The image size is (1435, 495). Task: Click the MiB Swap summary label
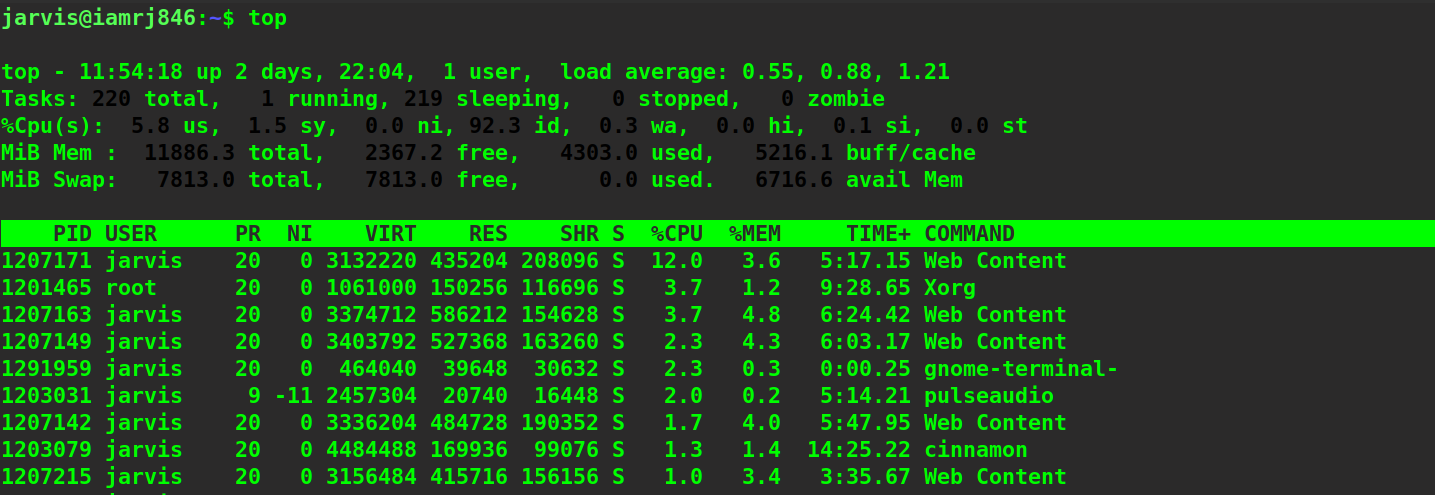pyautogui.click(x=59, y=180)
